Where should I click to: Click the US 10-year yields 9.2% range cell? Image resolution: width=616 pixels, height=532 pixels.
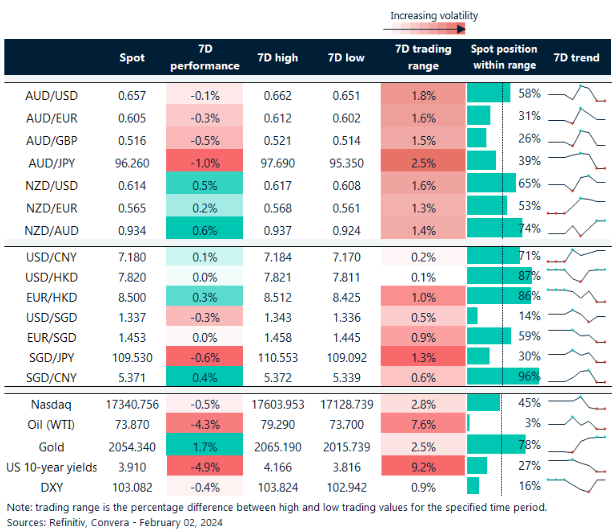[423, 464]
